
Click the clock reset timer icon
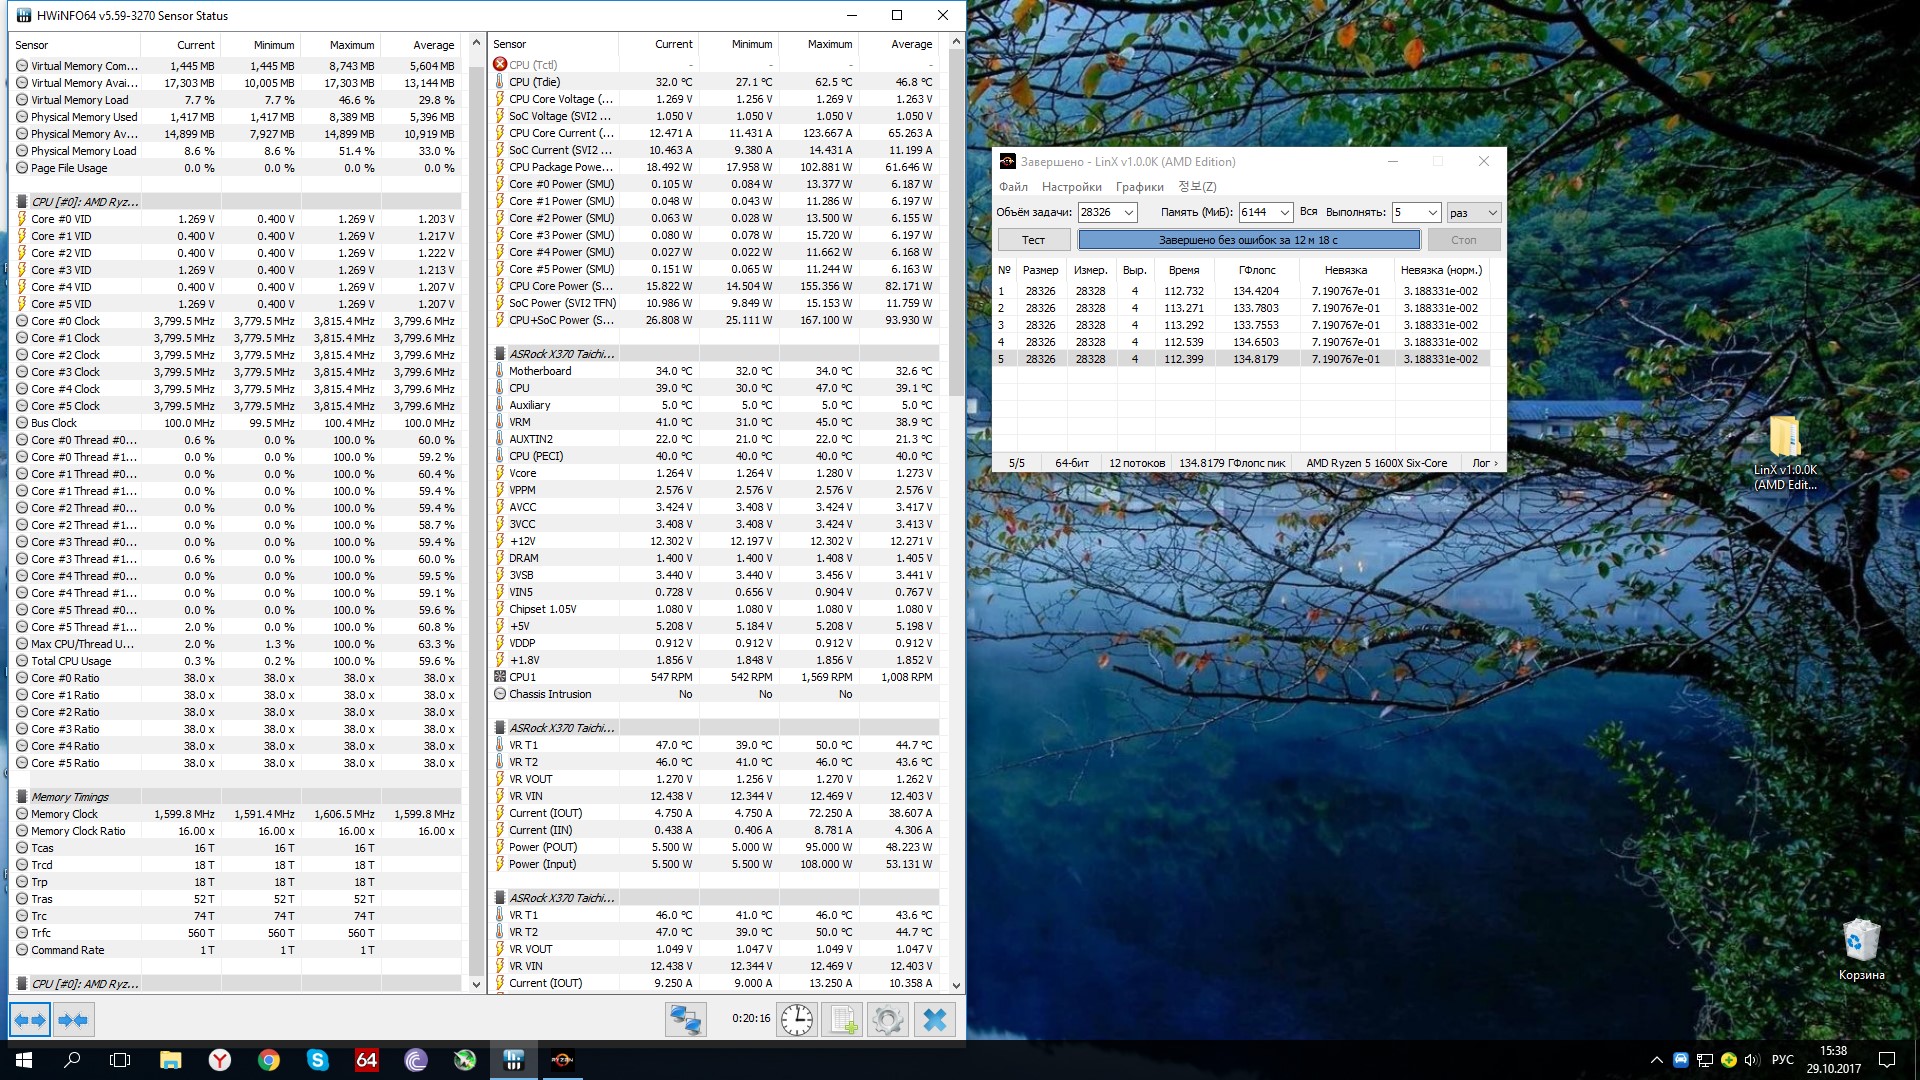[x=797, y=1020]
